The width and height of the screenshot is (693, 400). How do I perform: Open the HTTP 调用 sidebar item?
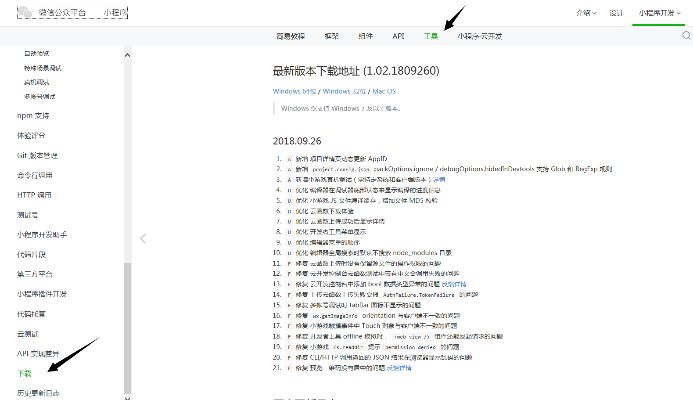[x=34, y=194]
